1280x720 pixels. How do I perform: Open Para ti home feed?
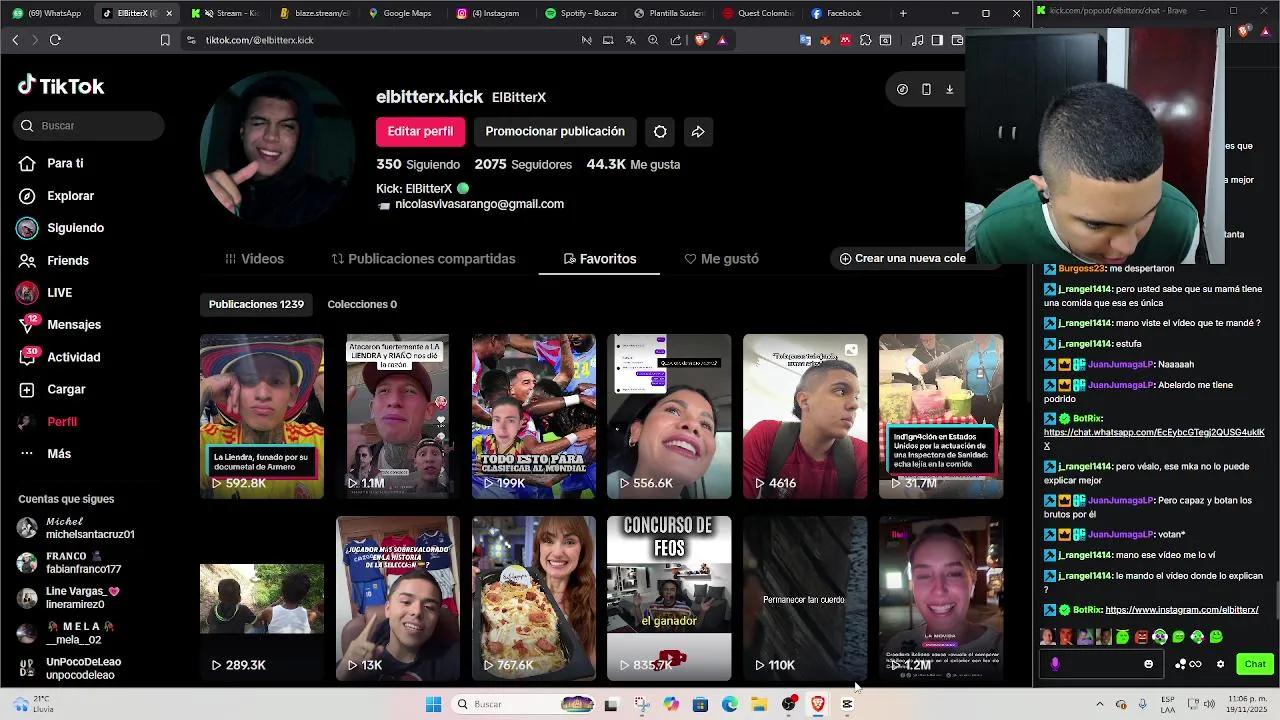52,163
